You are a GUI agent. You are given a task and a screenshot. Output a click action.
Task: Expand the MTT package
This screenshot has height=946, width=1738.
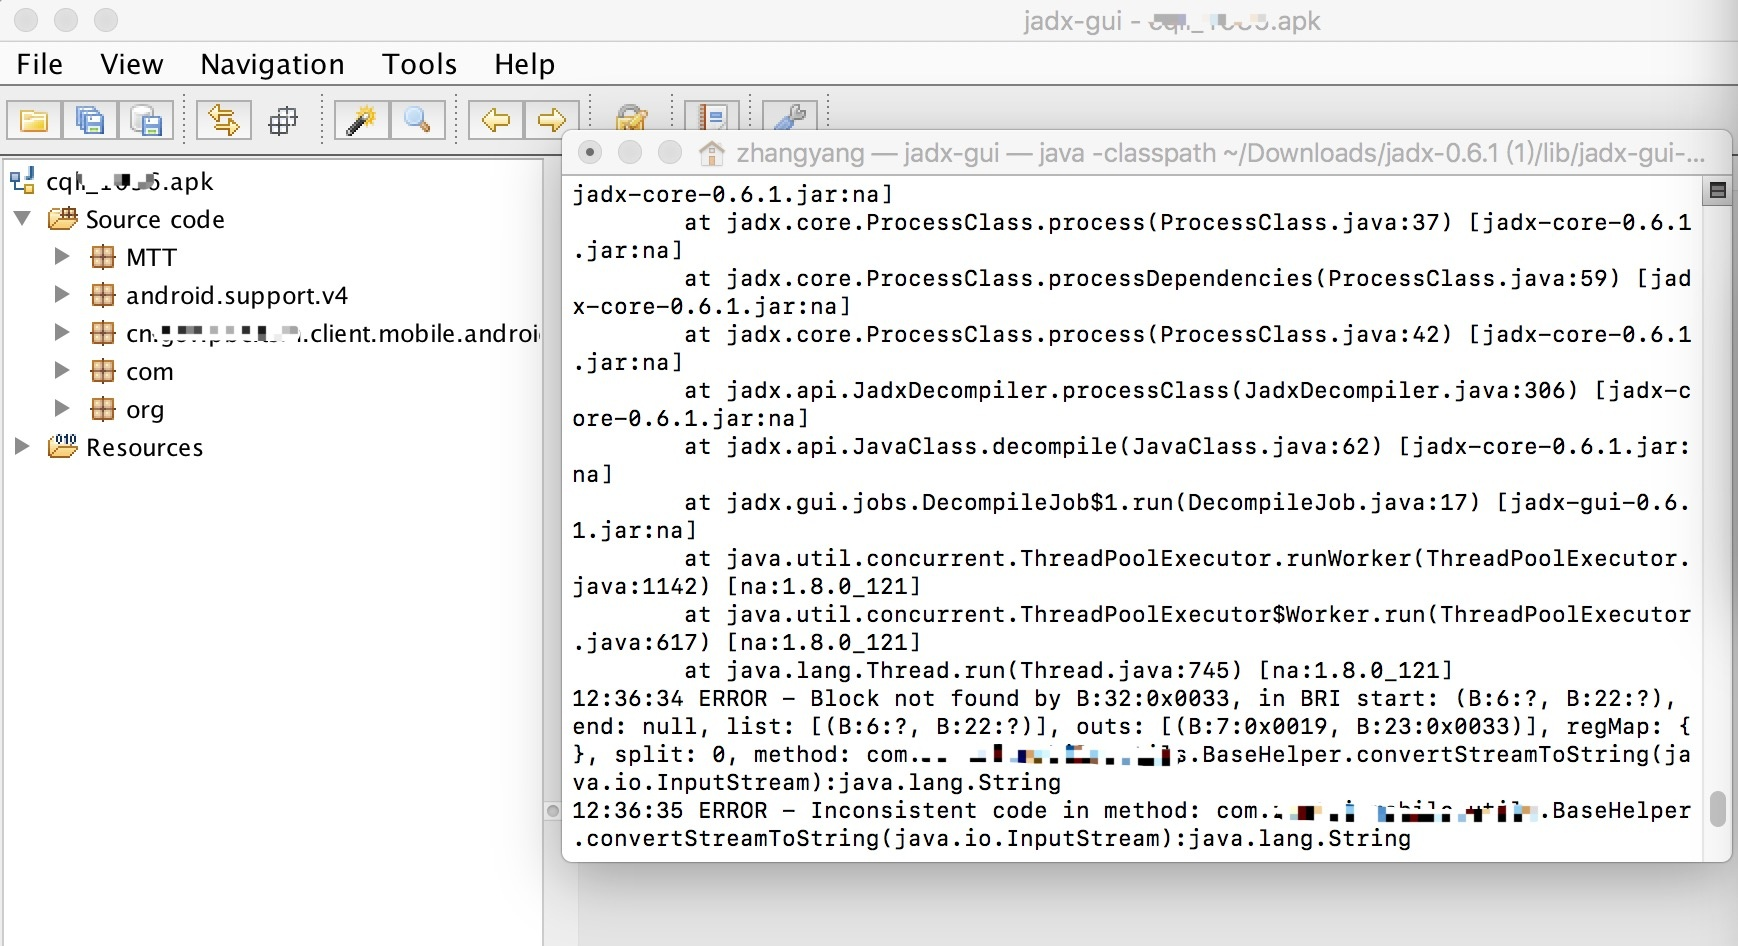pyautogui.click(x=61, y=256)
